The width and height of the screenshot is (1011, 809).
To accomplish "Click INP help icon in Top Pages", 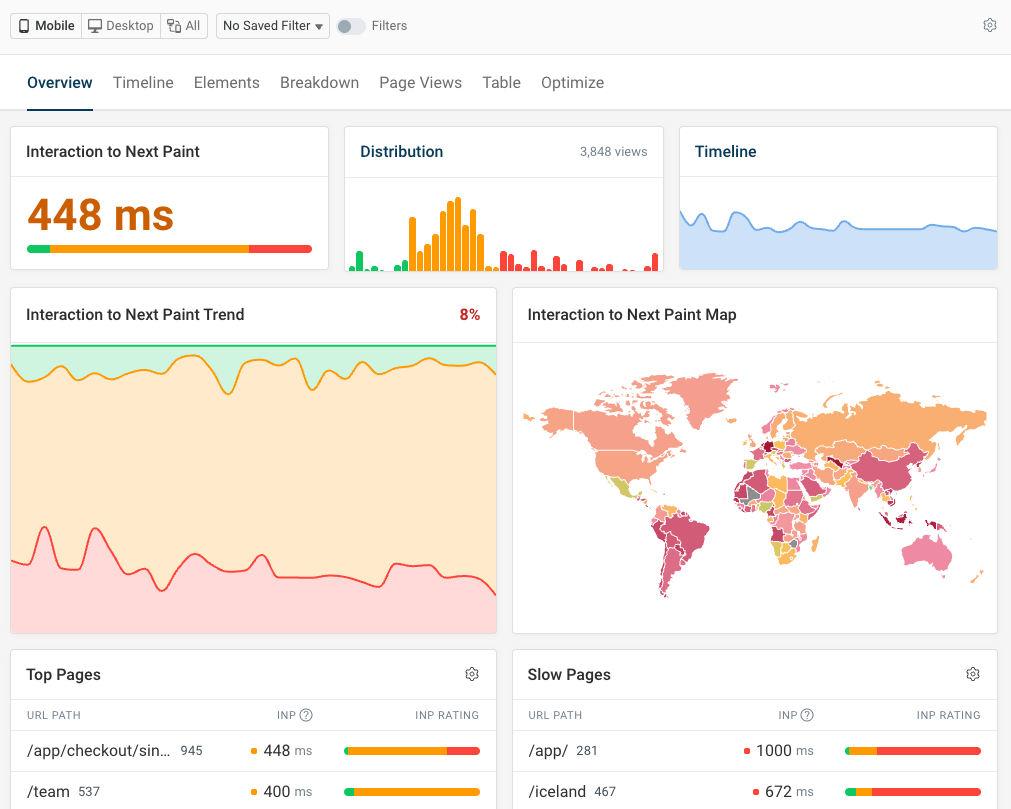I will coord(306,715).
